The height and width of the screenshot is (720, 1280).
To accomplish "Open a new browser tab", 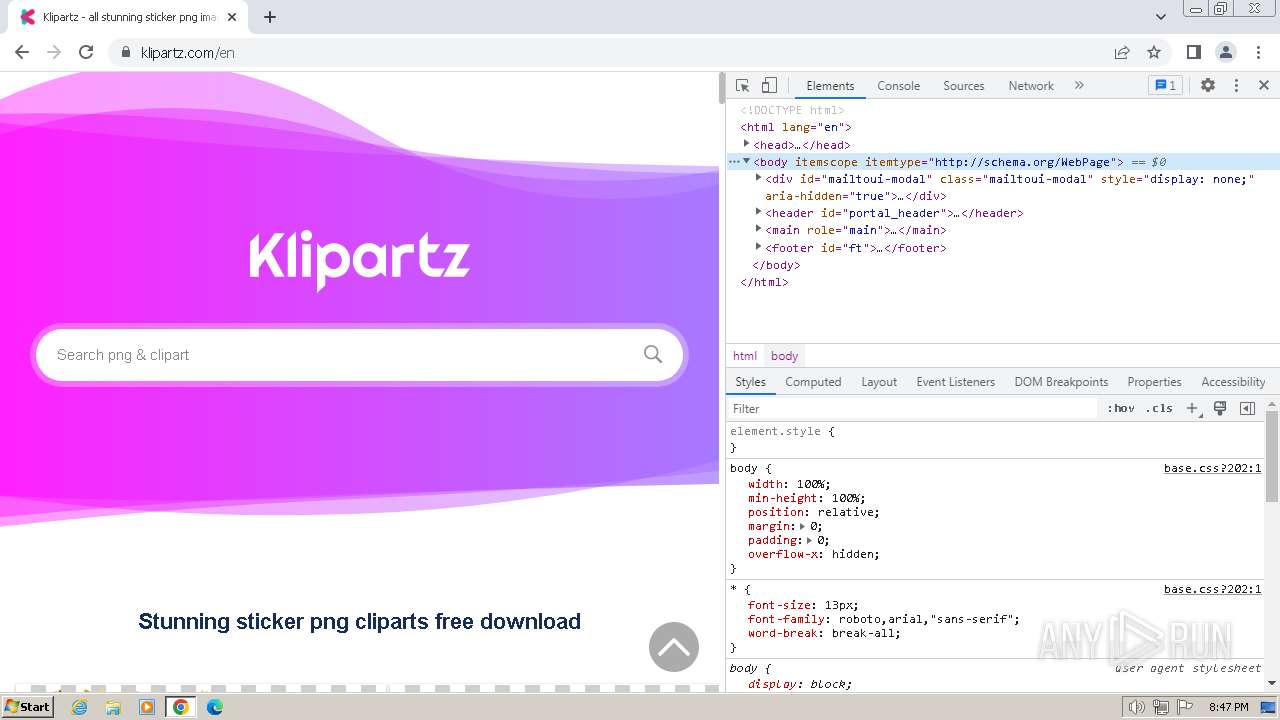I will (270, 17).
